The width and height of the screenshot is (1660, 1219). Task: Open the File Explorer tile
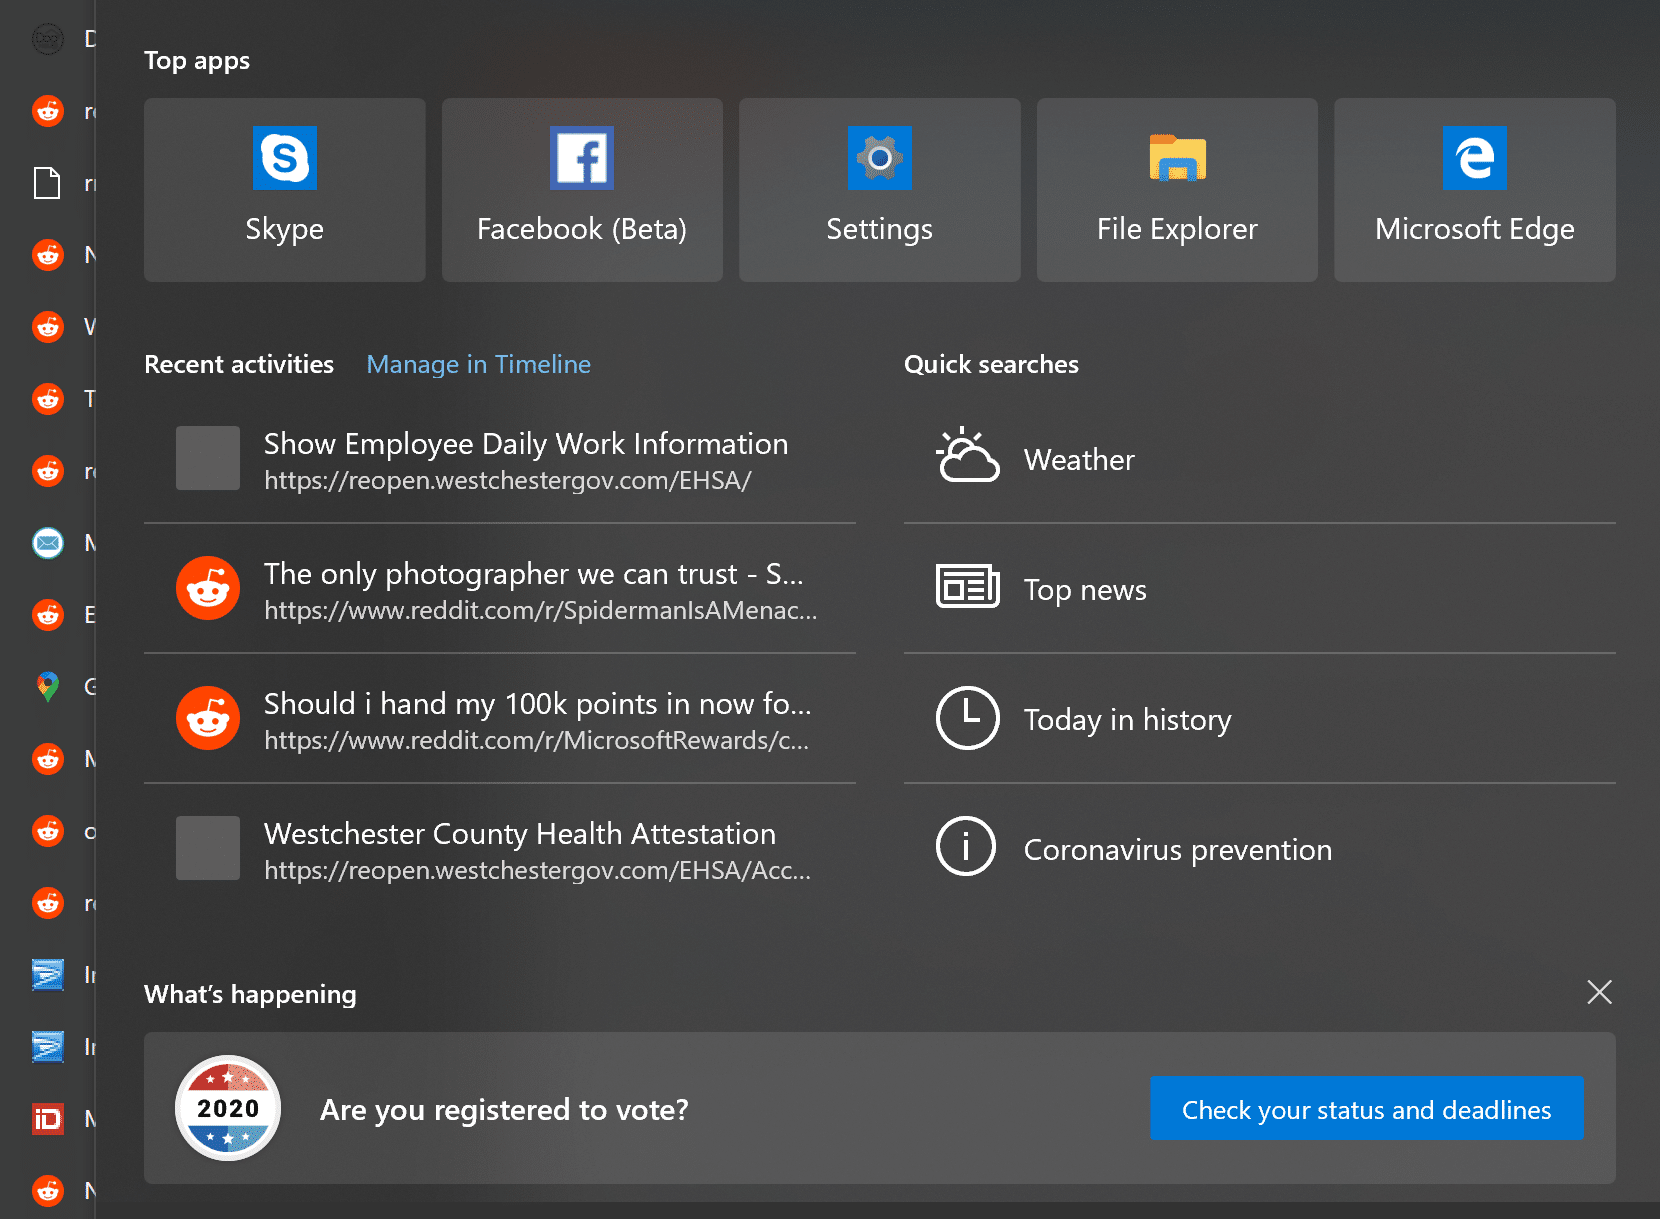coord(1177,190)
